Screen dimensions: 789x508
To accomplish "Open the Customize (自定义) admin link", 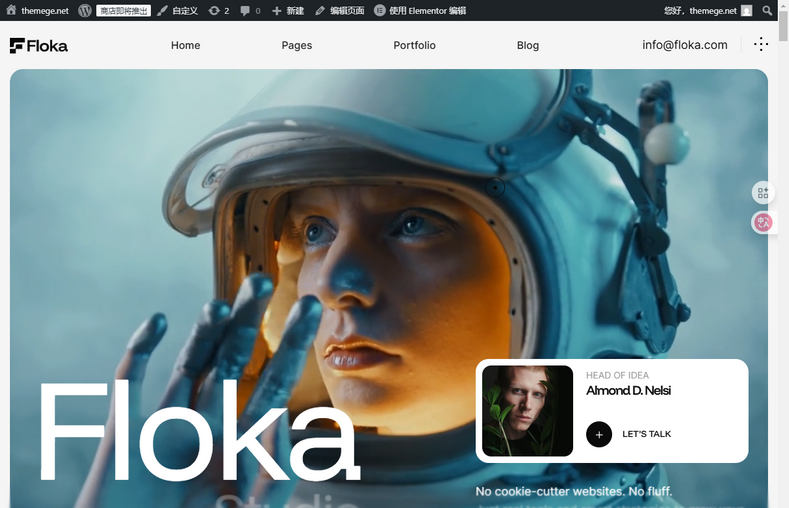I will point(178,11).
